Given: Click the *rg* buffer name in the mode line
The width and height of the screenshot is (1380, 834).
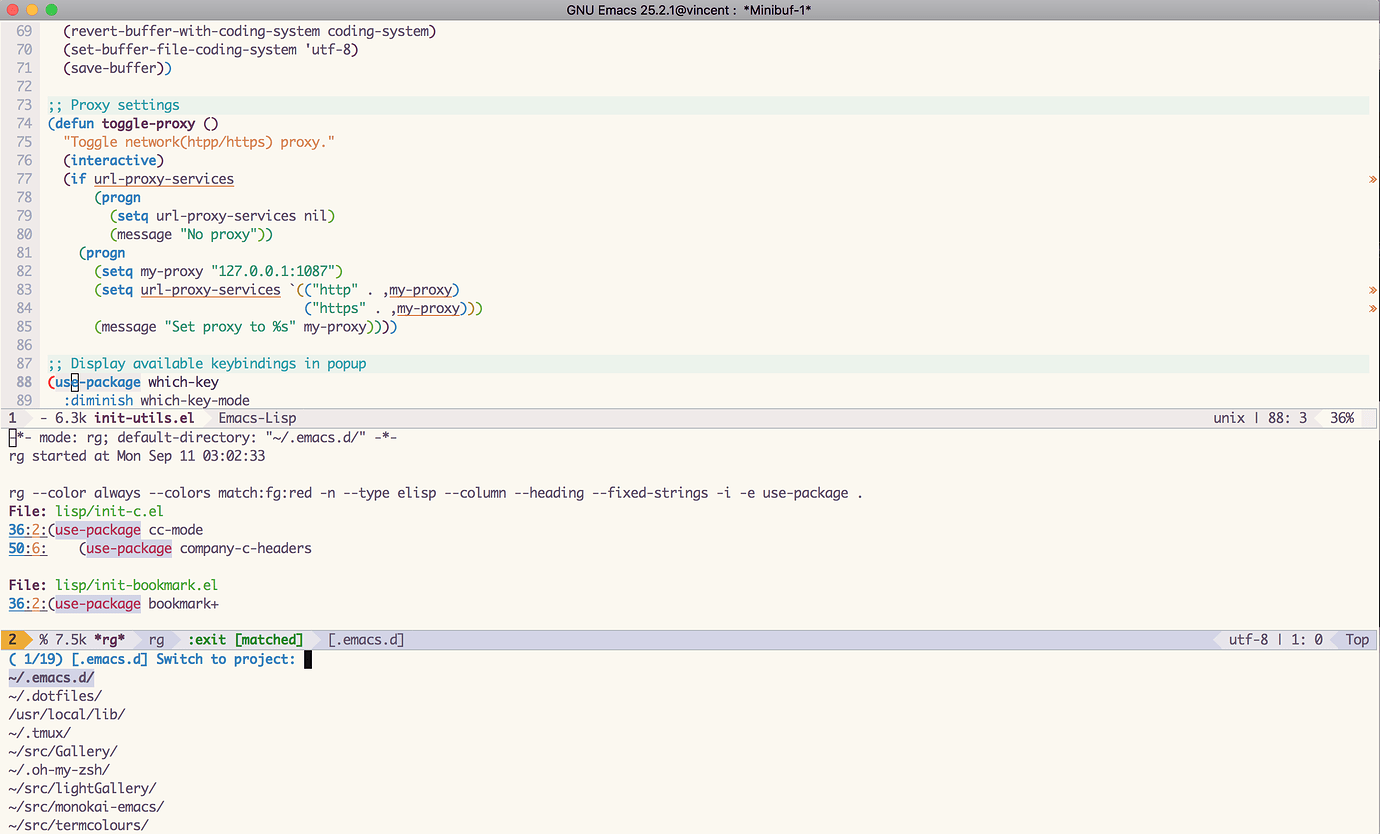Looking at the screenshot, I should [x=106, y=639].
